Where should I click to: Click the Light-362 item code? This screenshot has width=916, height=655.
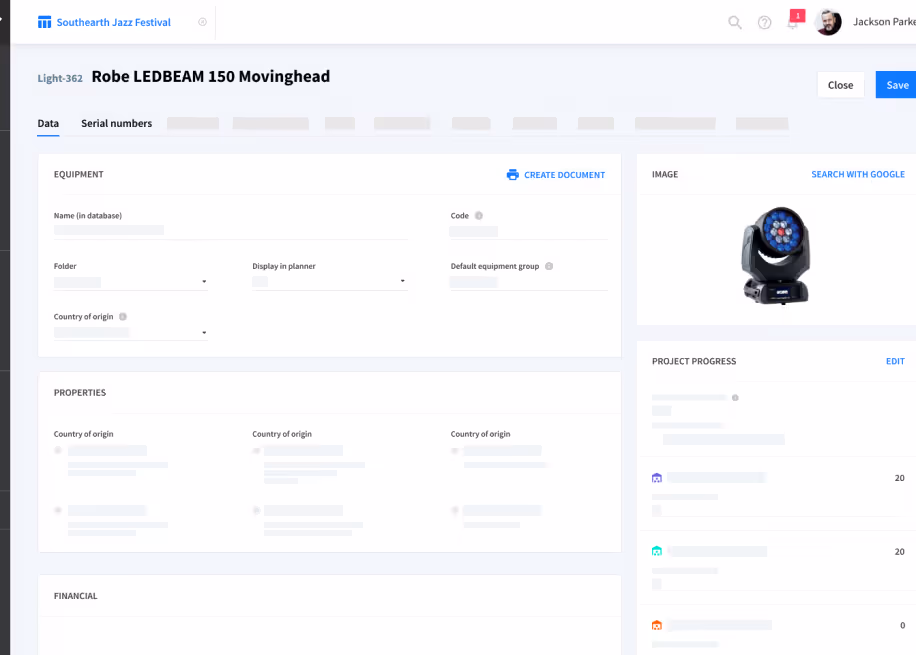click(x=60, y=78)
